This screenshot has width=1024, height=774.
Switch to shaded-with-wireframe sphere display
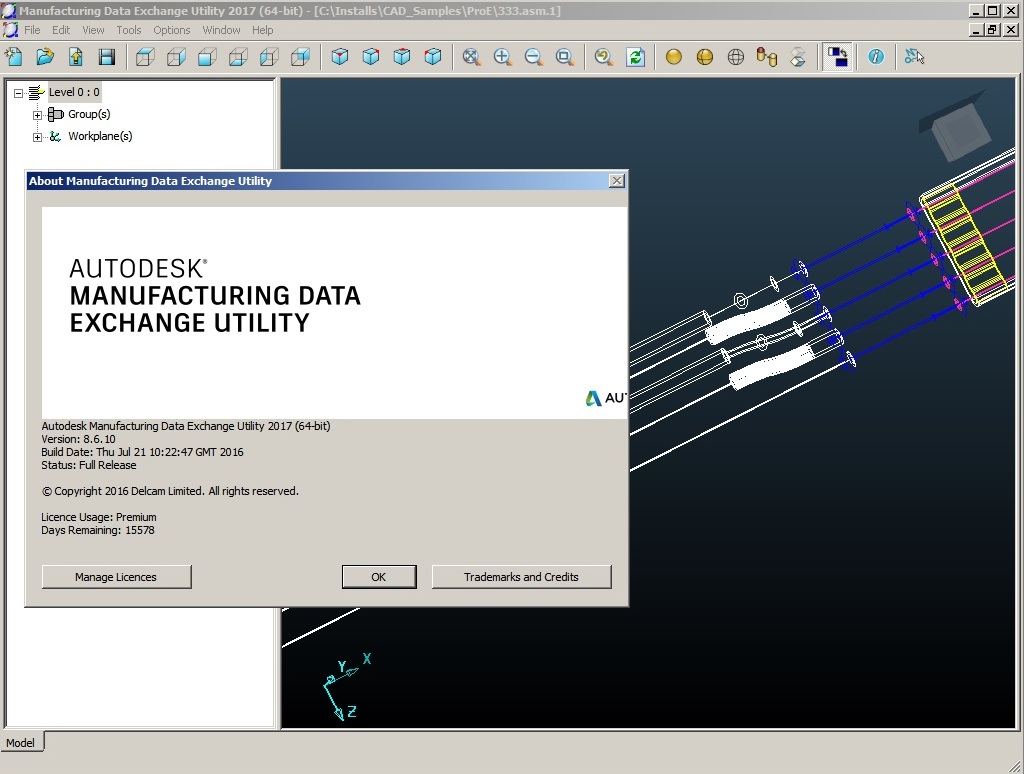705,57
